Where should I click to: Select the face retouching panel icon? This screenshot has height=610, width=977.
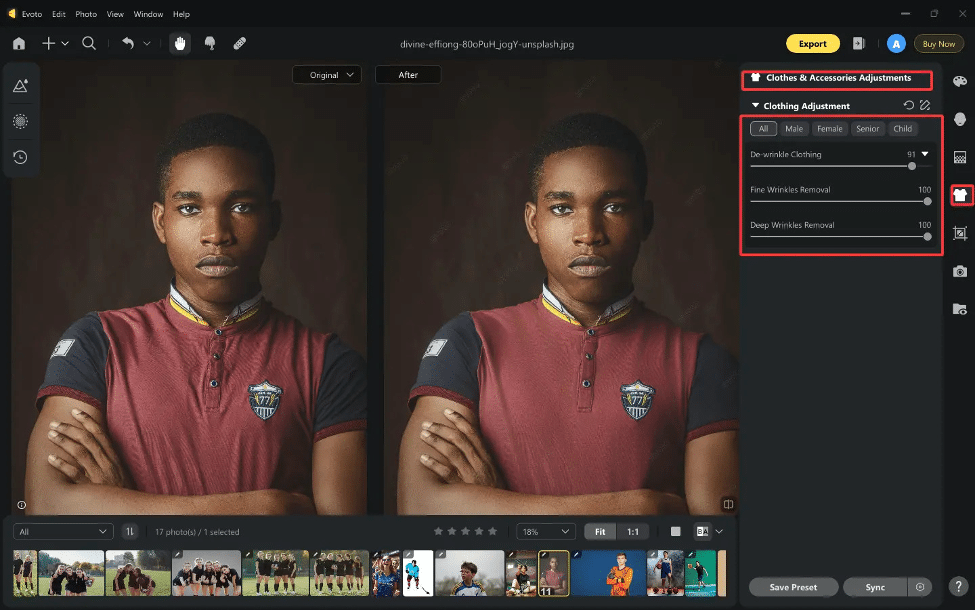click(x=959, y=119)
